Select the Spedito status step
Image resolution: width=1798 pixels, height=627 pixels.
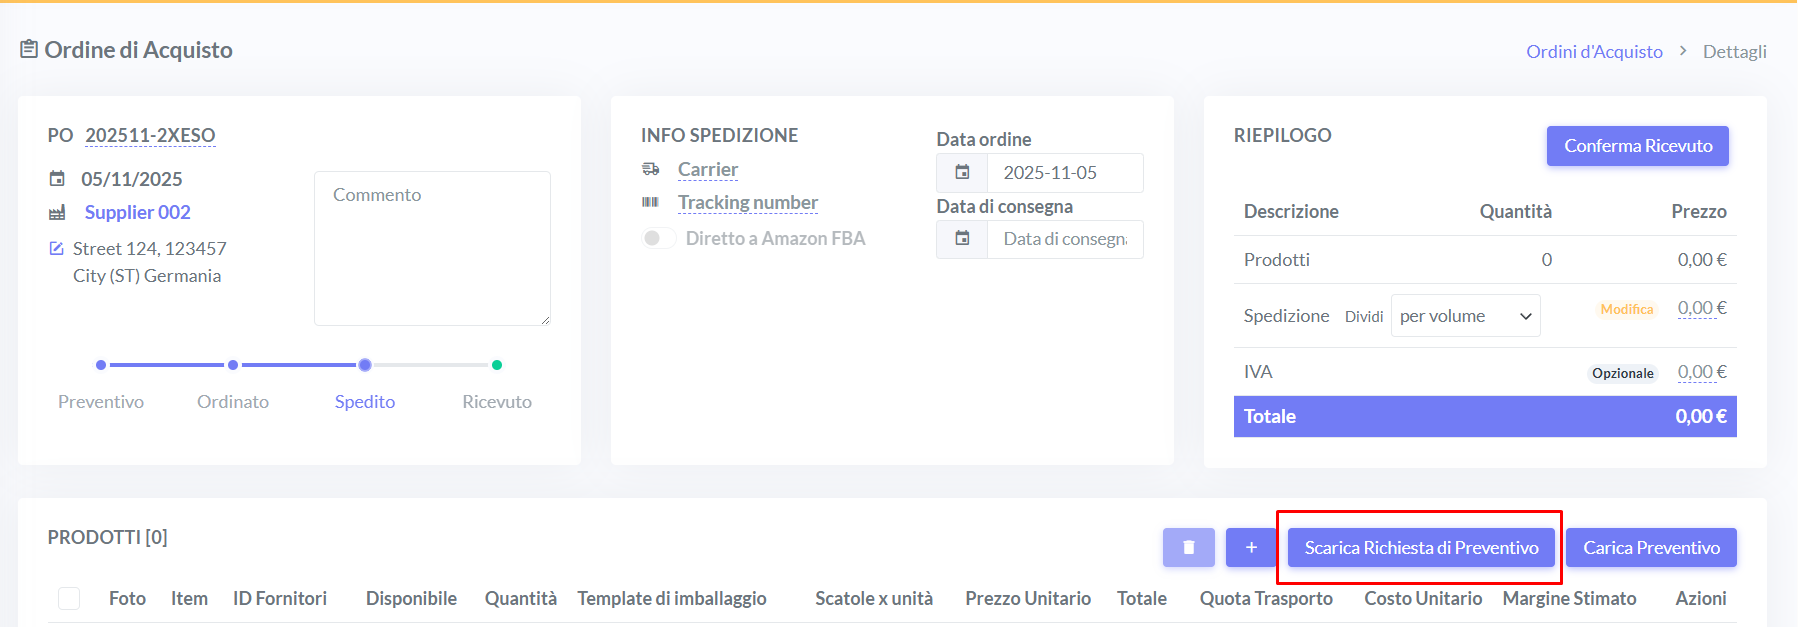(x=365, y=366)
